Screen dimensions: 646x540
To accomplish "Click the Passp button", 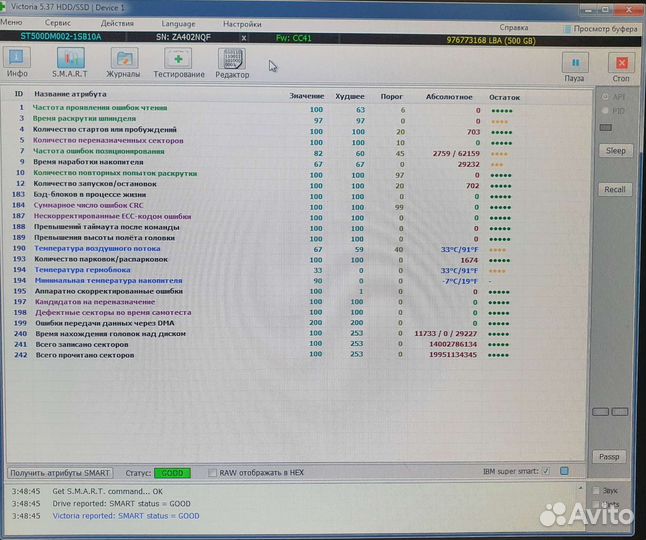I will coord(610,456).
